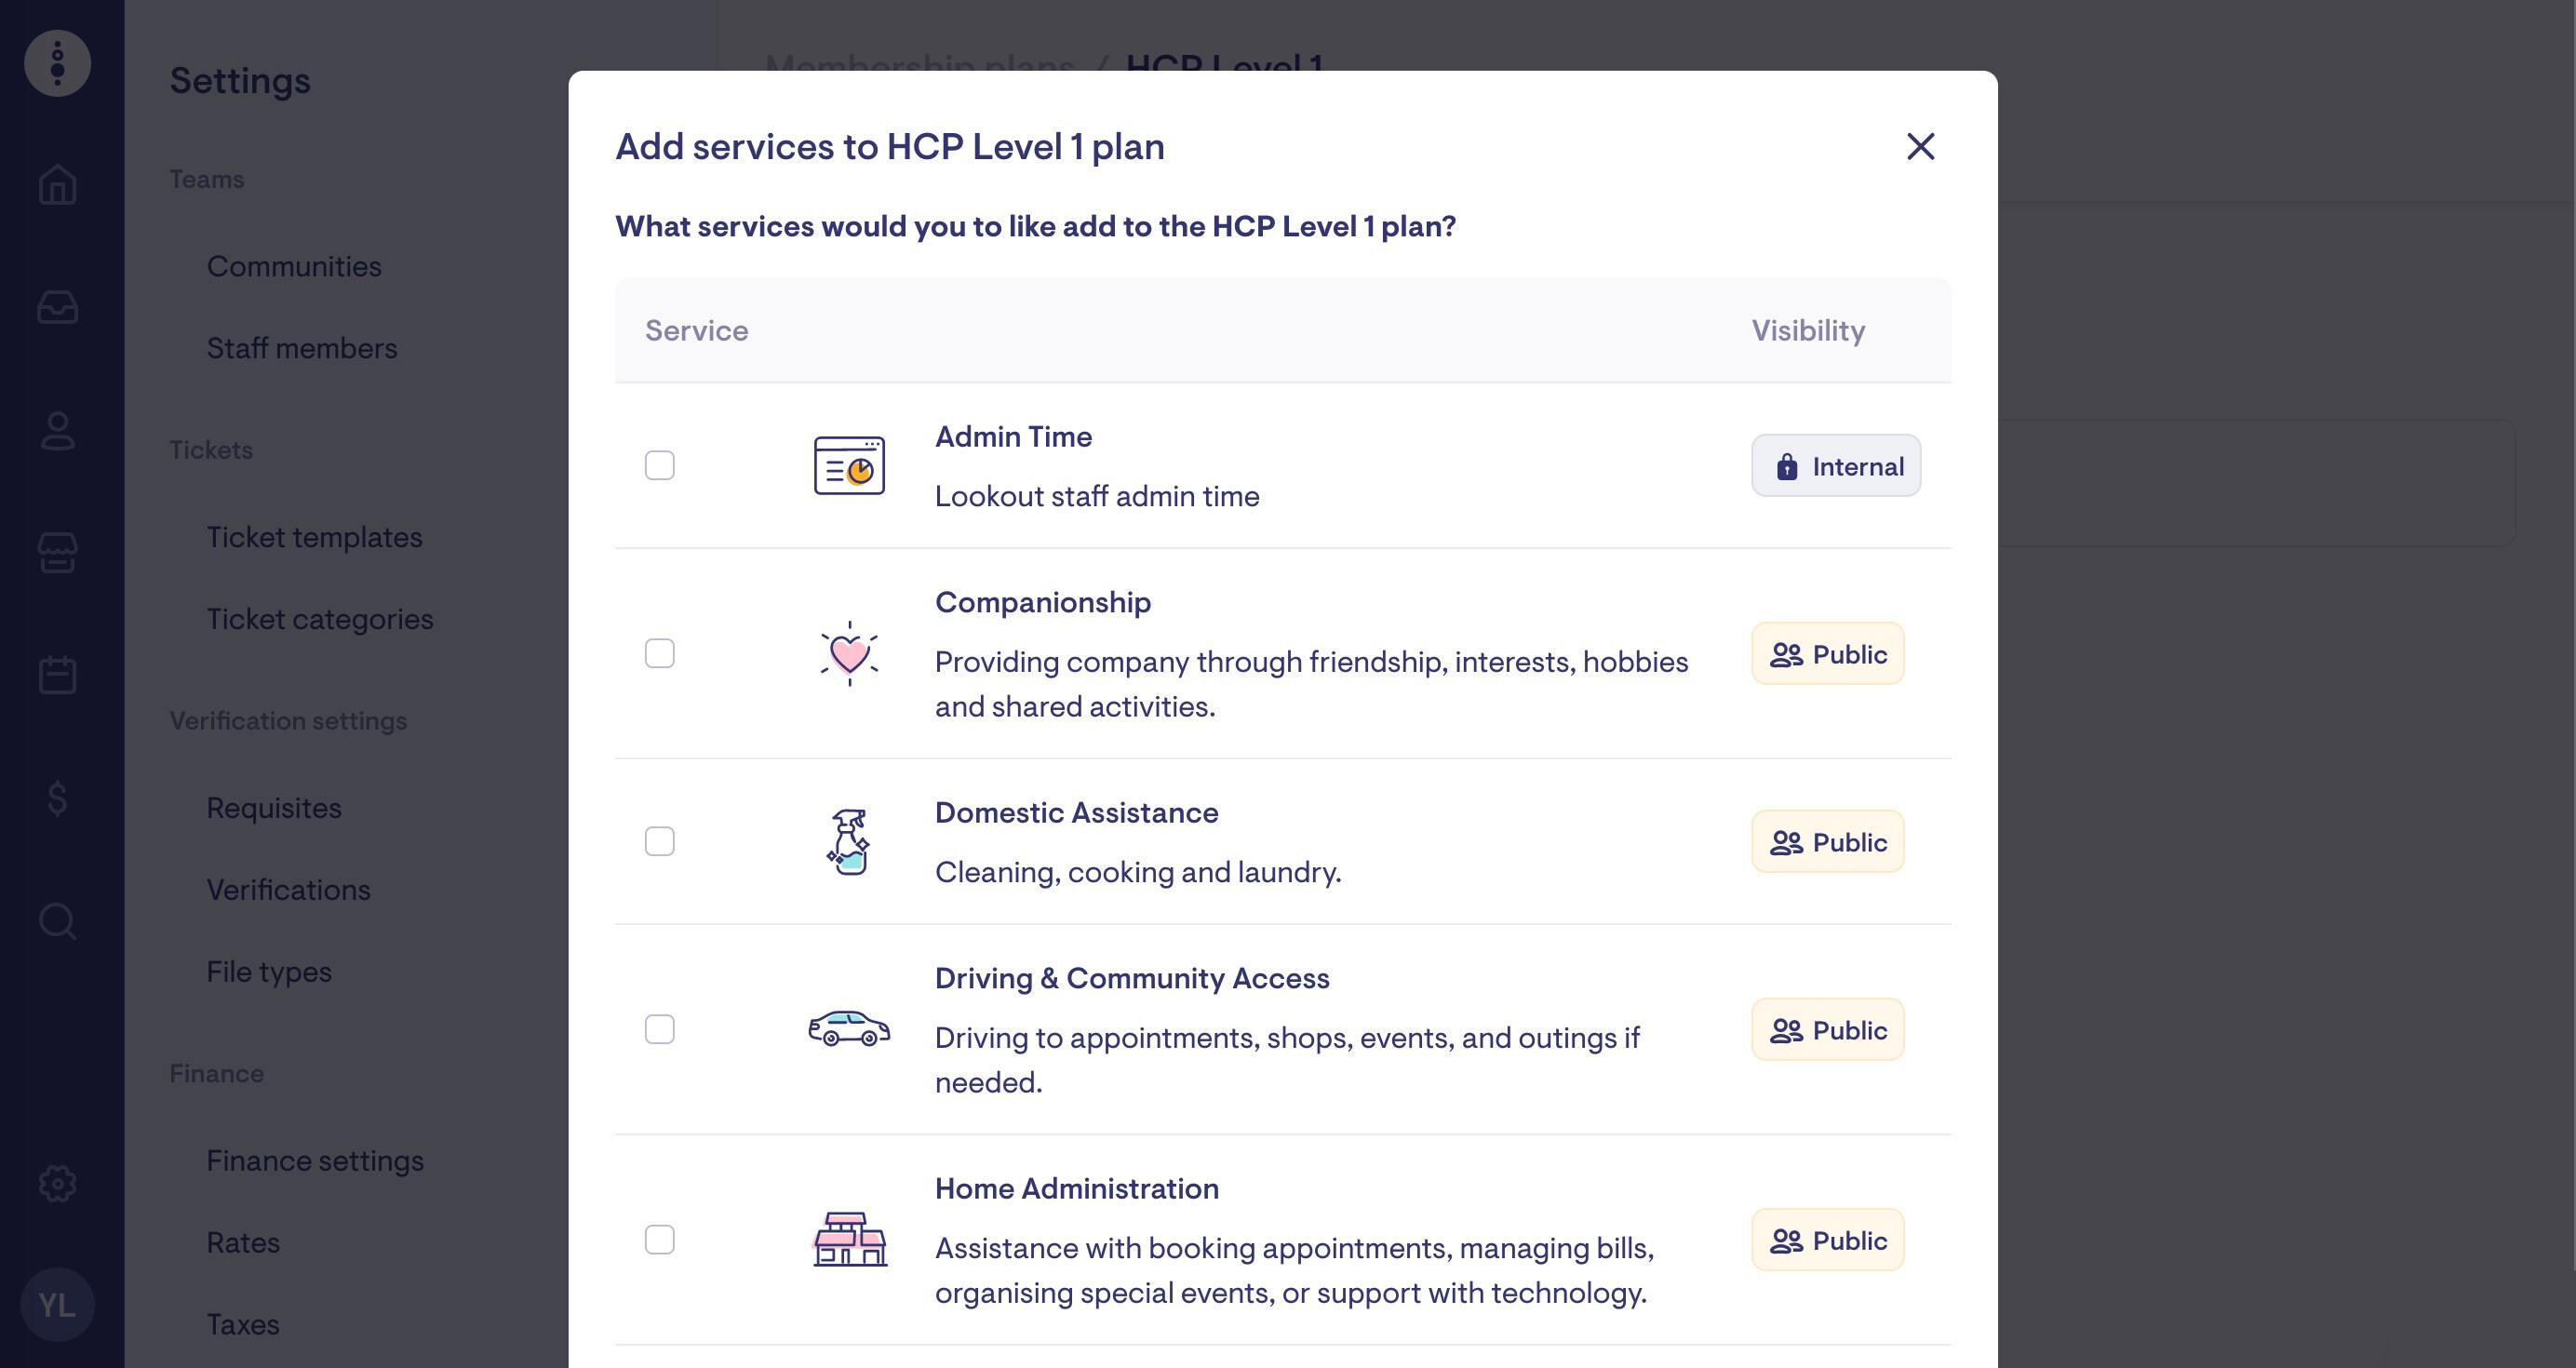Close the Add services dialog
Image resolution: width=2576 pixels, height=1368 pixels.
1920,147
